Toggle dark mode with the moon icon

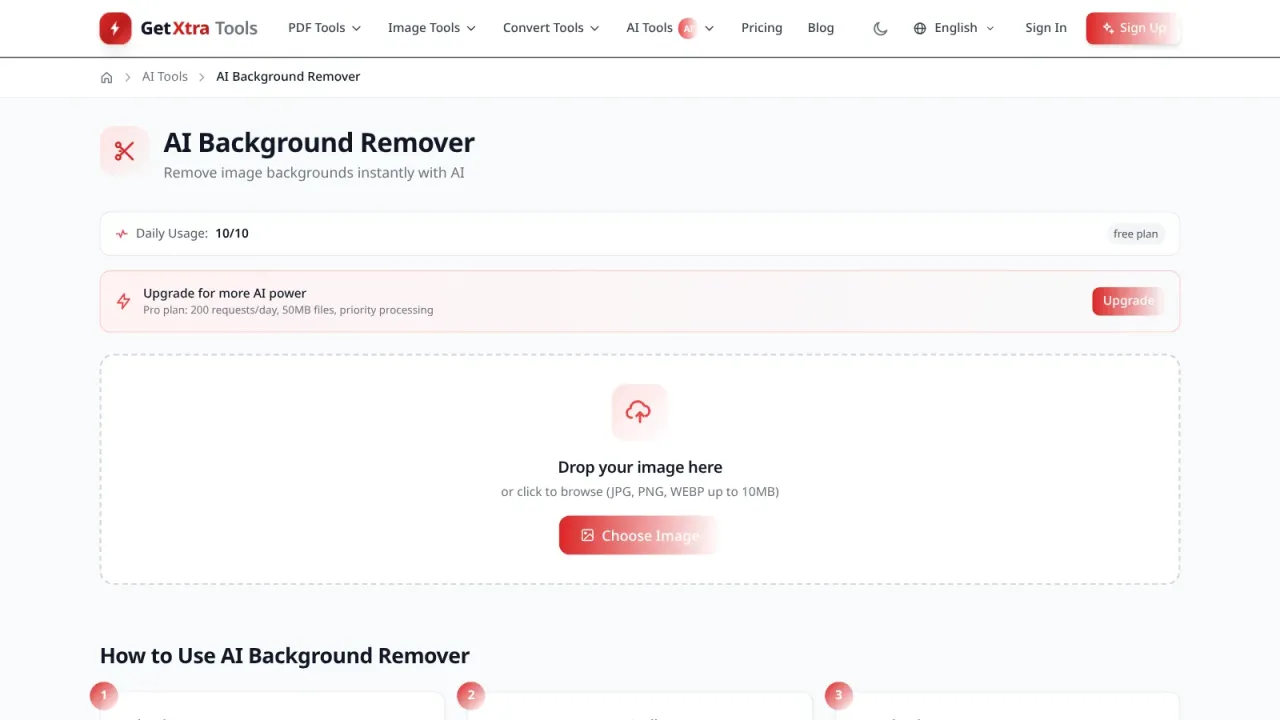(x=880, y=28)
